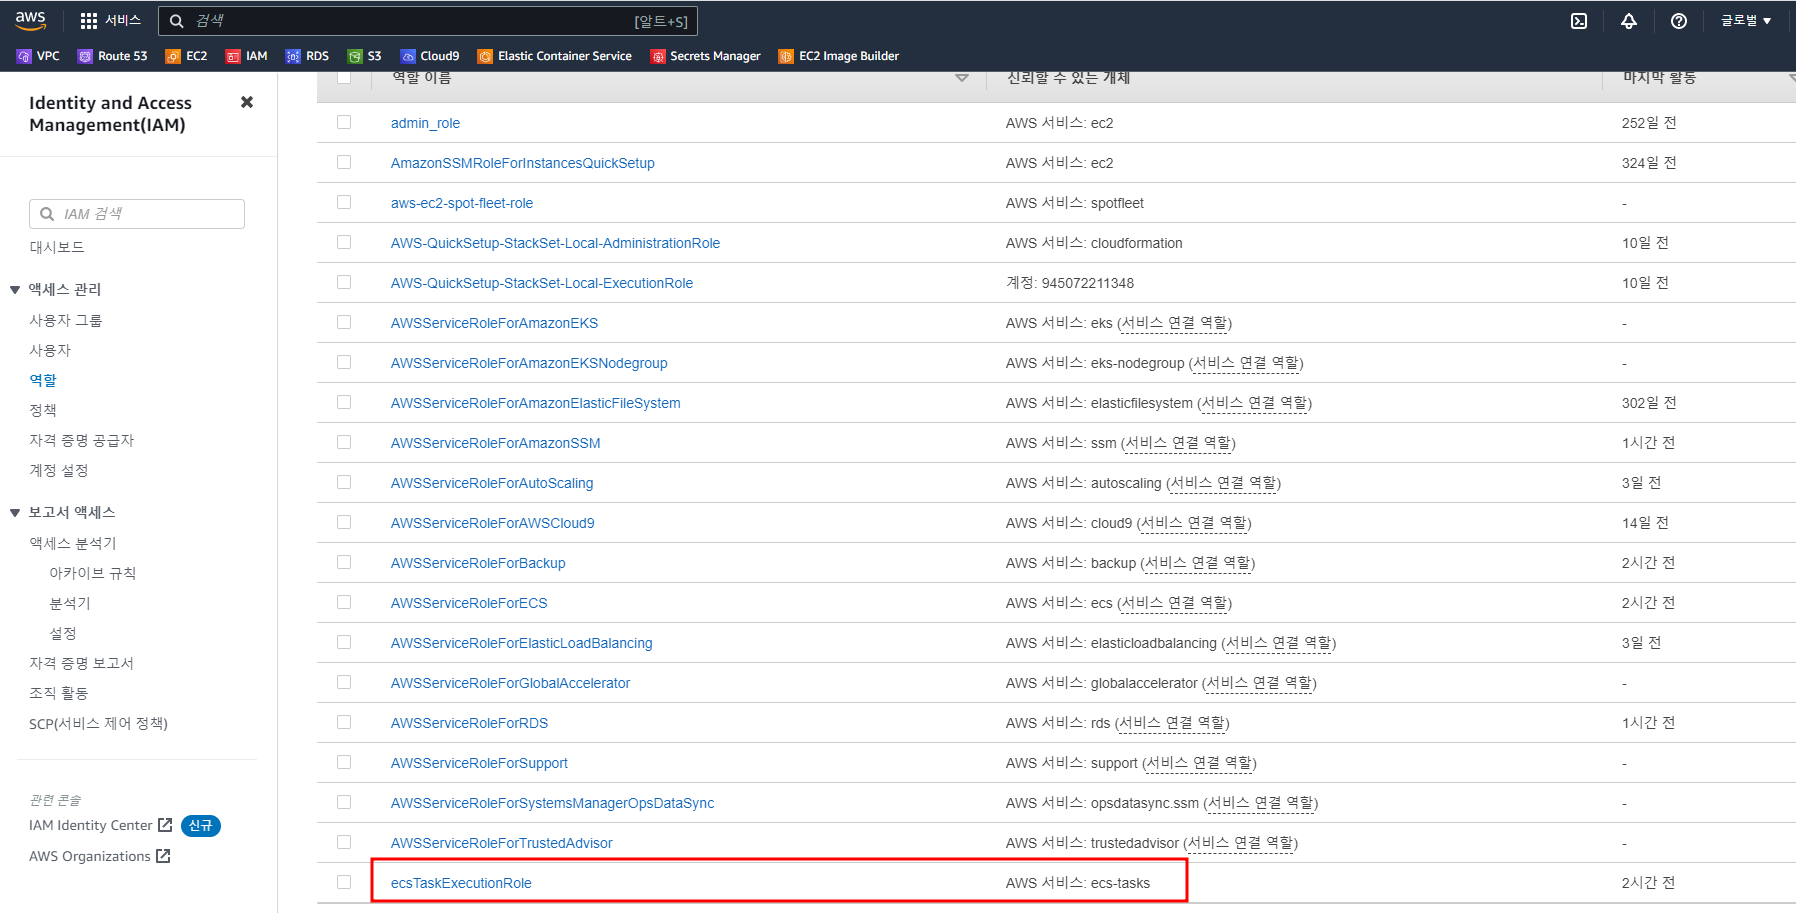Open 조직 활동 in the sidebar
This screenshot has height=913, width=1796.
[x=59, y=693]
